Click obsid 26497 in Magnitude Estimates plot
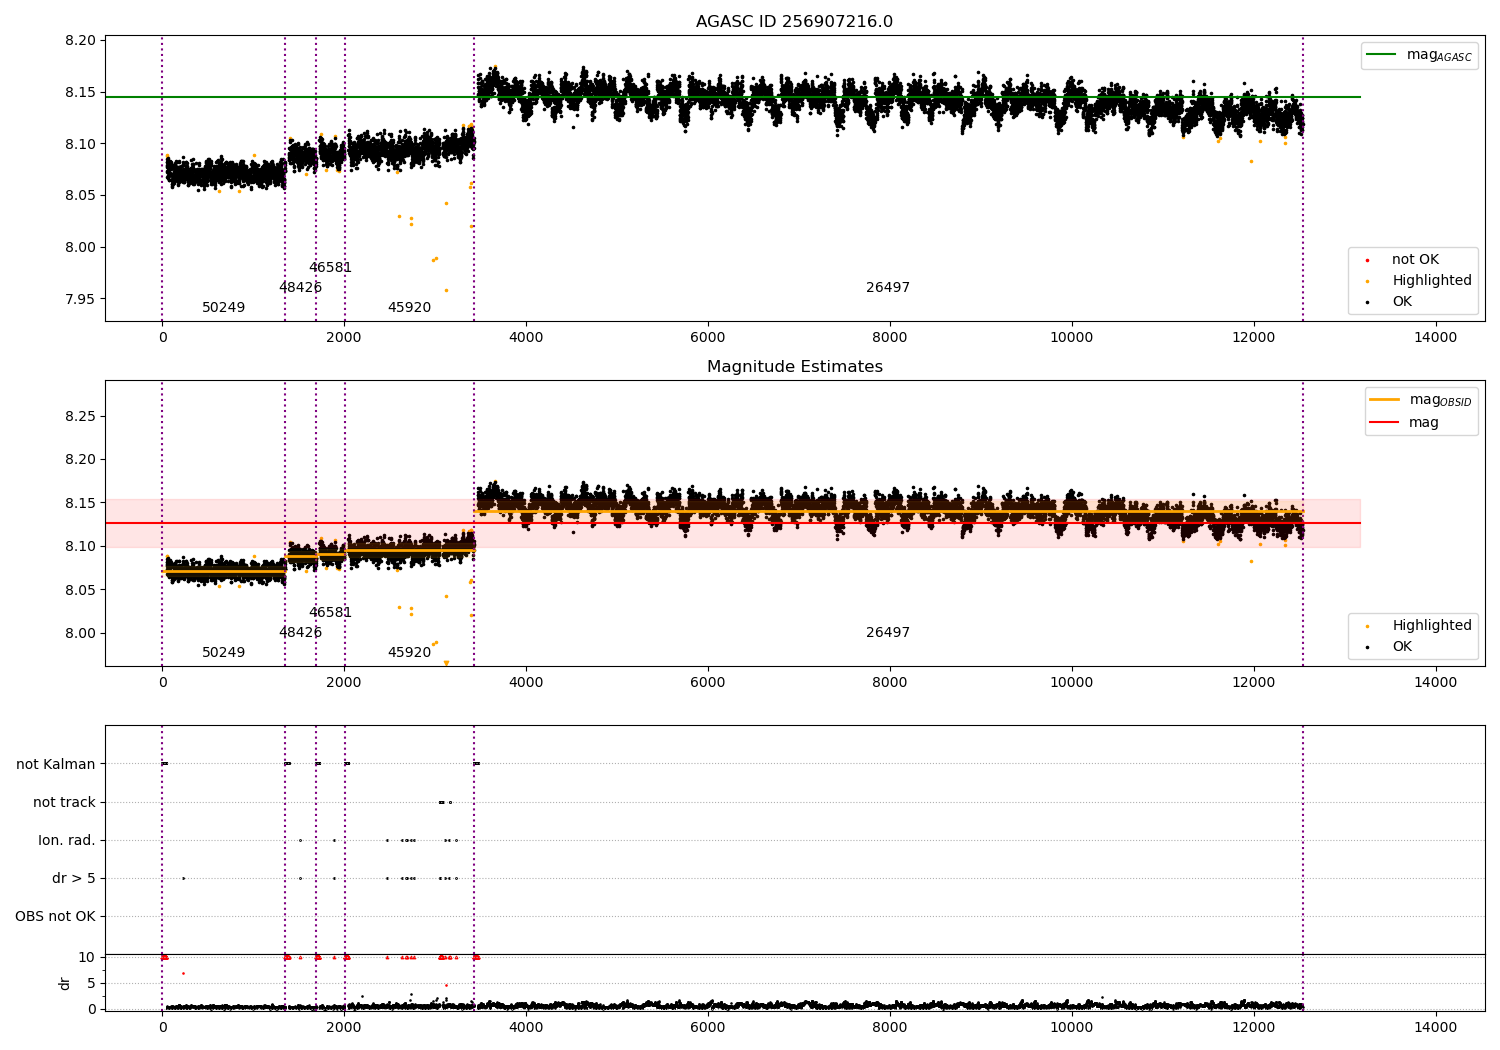The width and height of the screenshot is (1500, 1050). pos(888,633)
